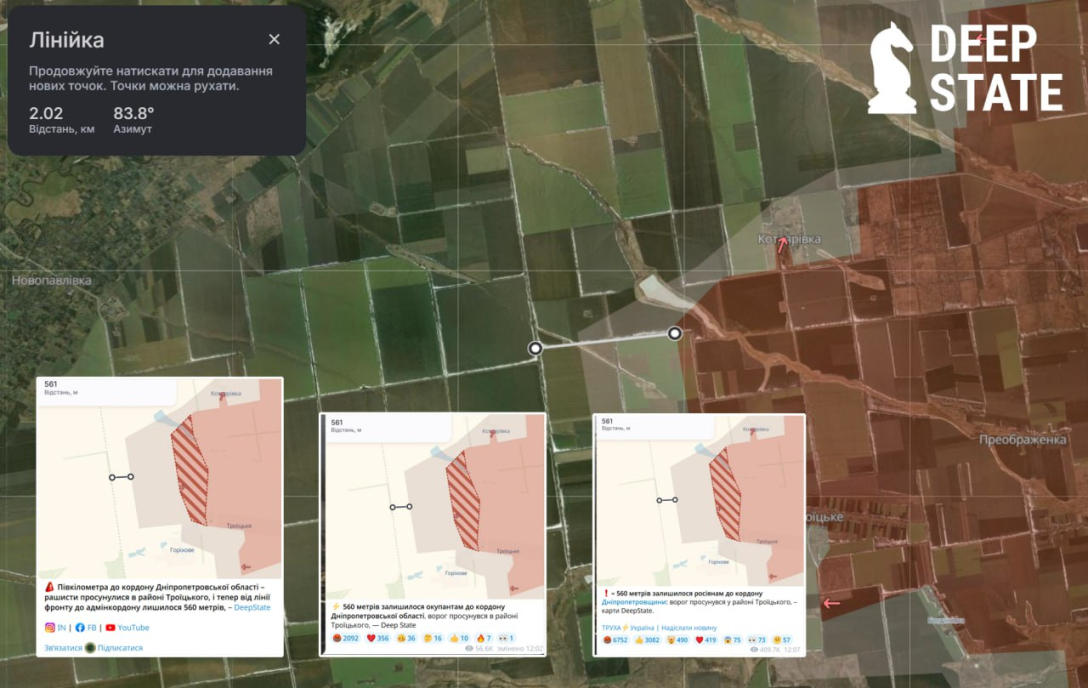1088x688 pixels.
Task: Click the Підписатися subscribe link
Action: click(x=119, y=648)
